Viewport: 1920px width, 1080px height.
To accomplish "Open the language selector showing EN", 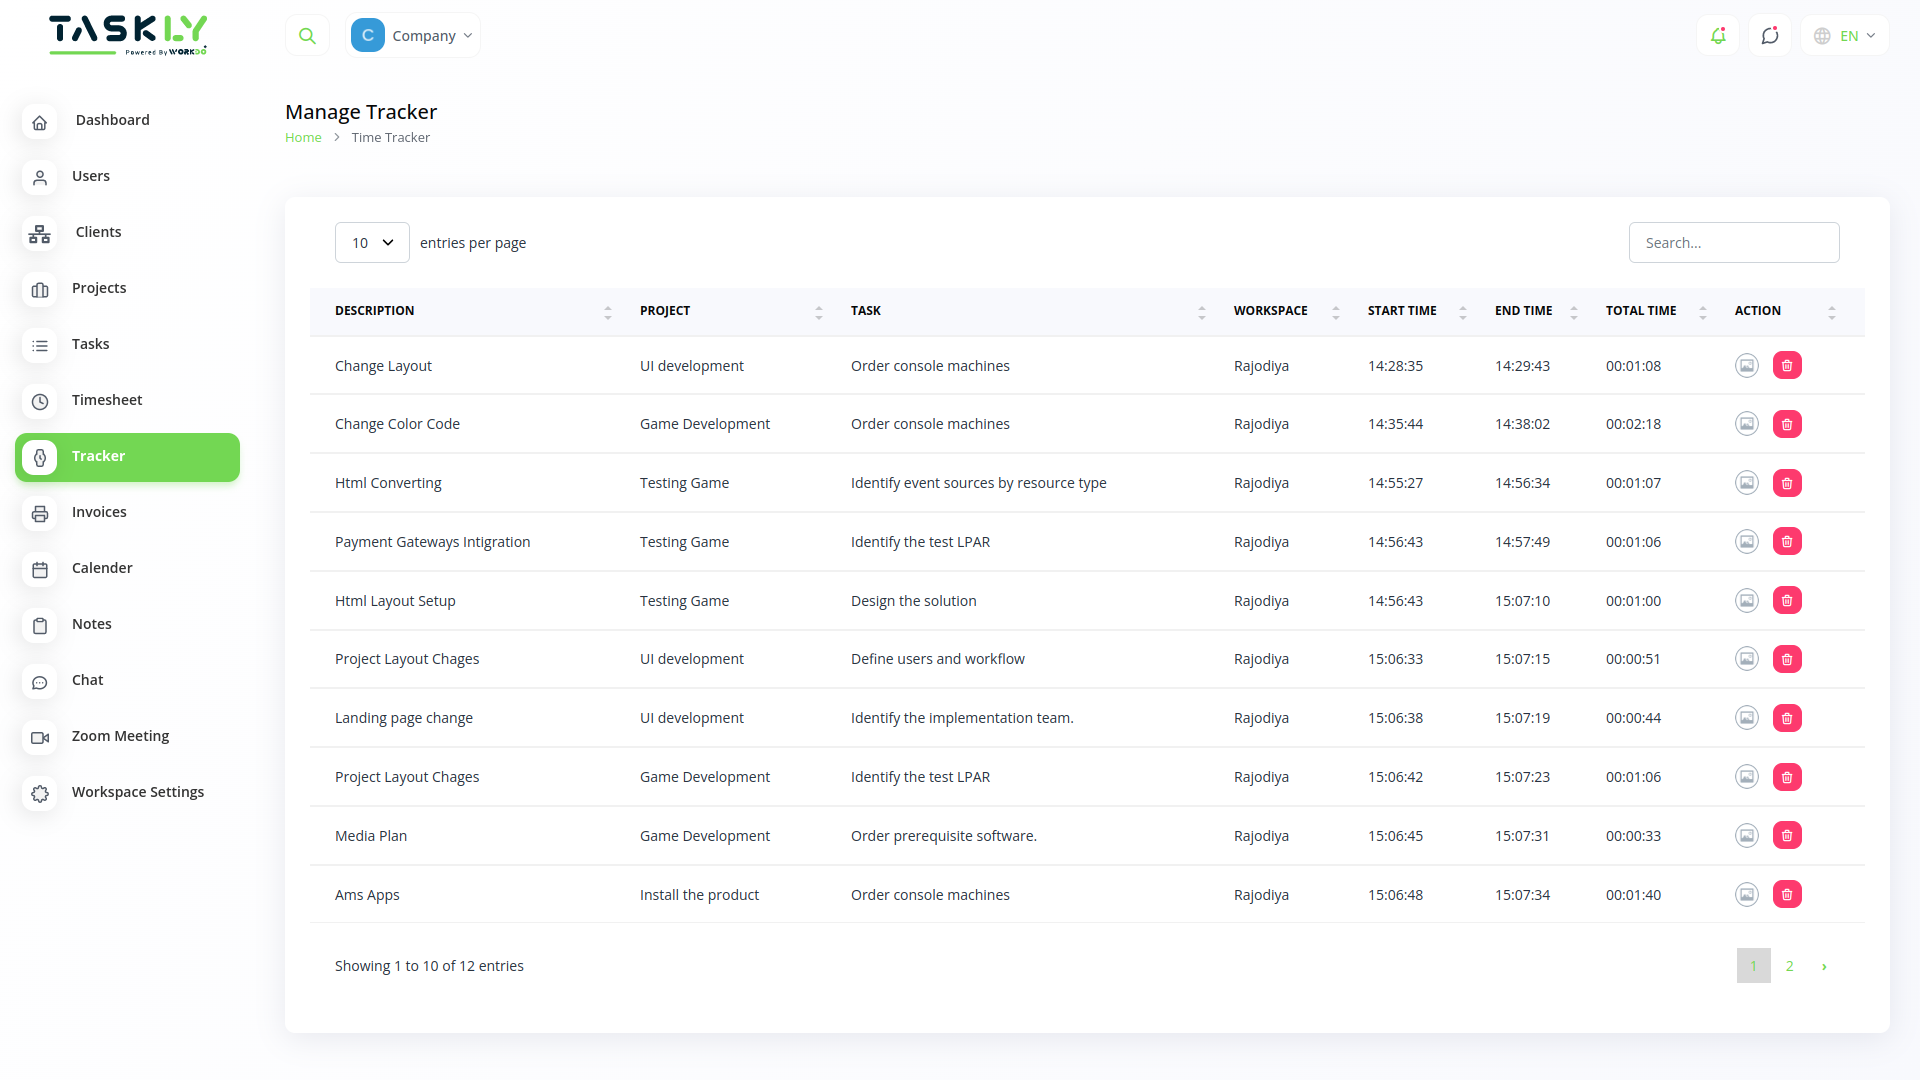I will (x=1843, y=35).
